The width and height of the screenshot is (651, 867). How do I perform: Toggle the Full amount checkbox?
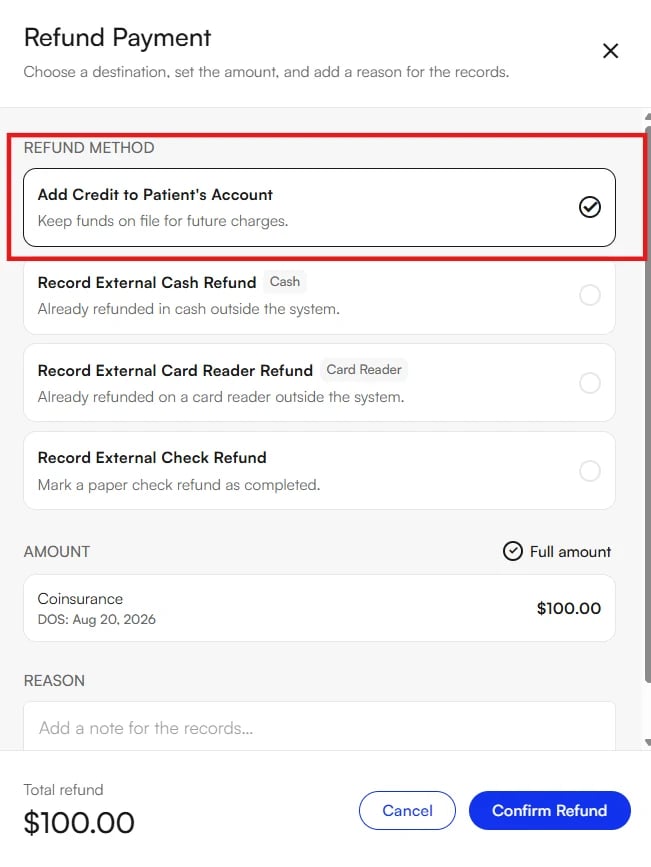coord(513,551)
